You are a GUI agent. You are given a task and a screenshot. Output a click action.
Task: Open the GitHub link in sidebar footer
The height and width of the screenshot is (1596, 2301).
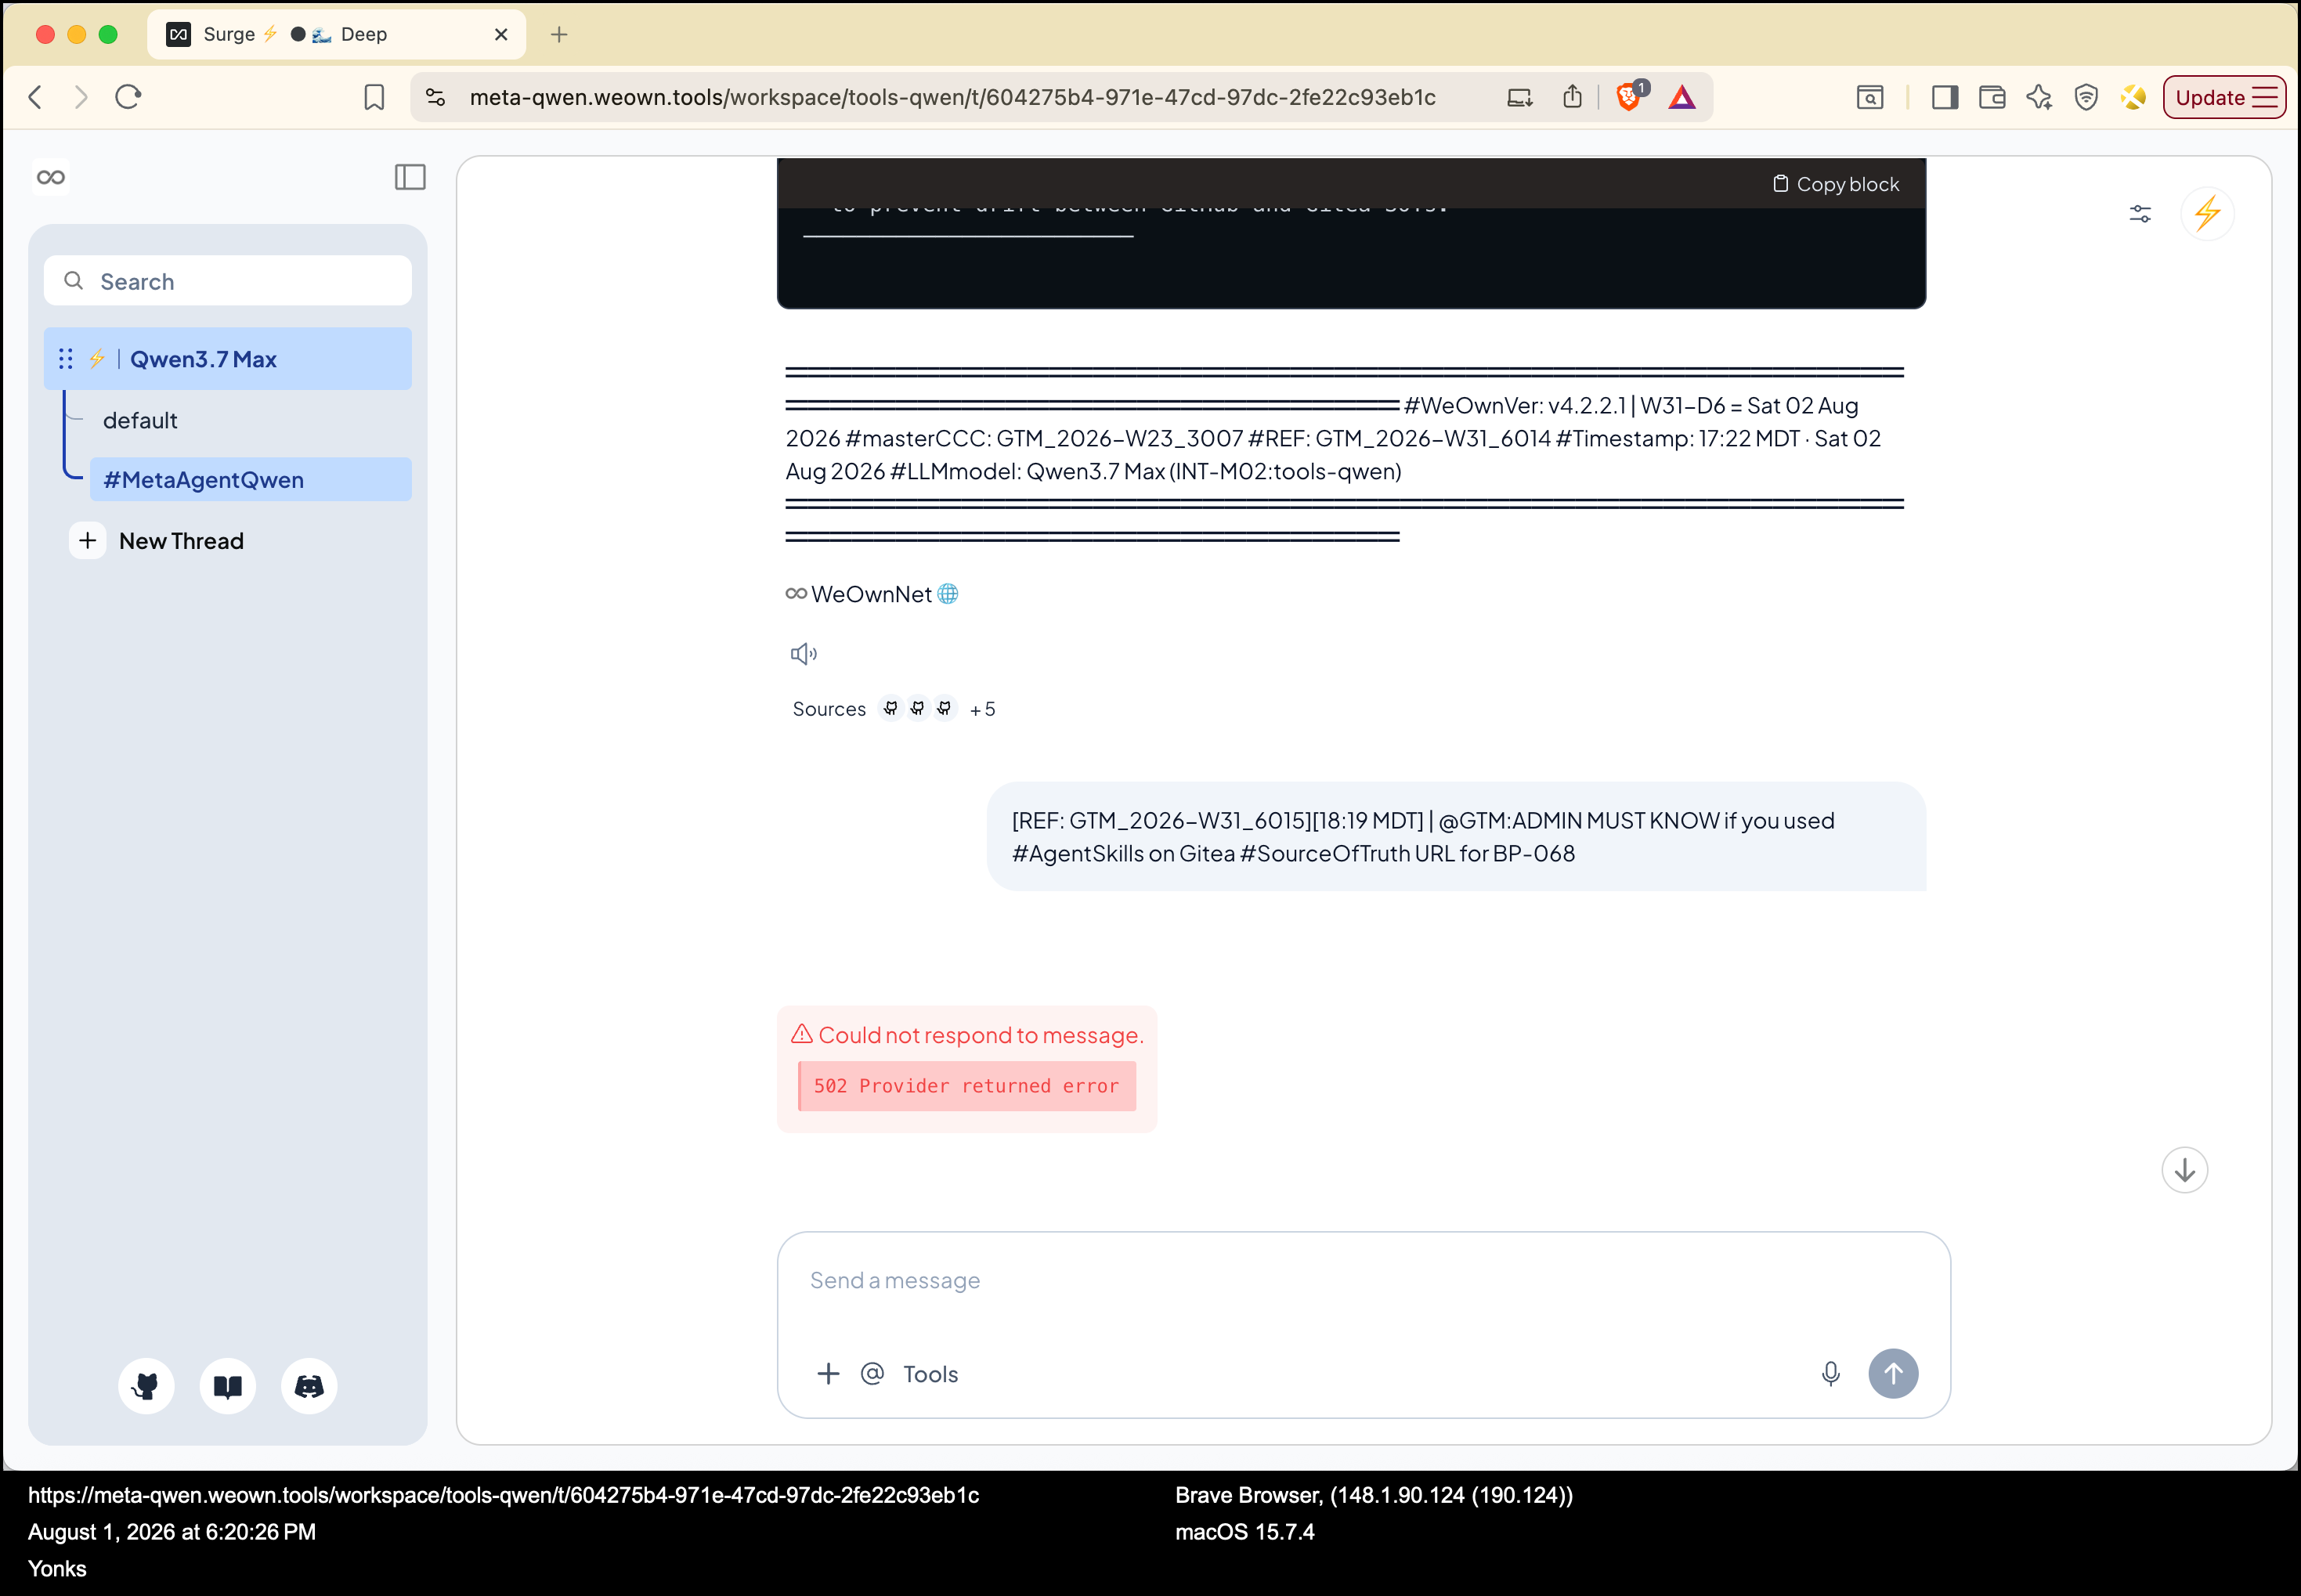(146, 1386)
